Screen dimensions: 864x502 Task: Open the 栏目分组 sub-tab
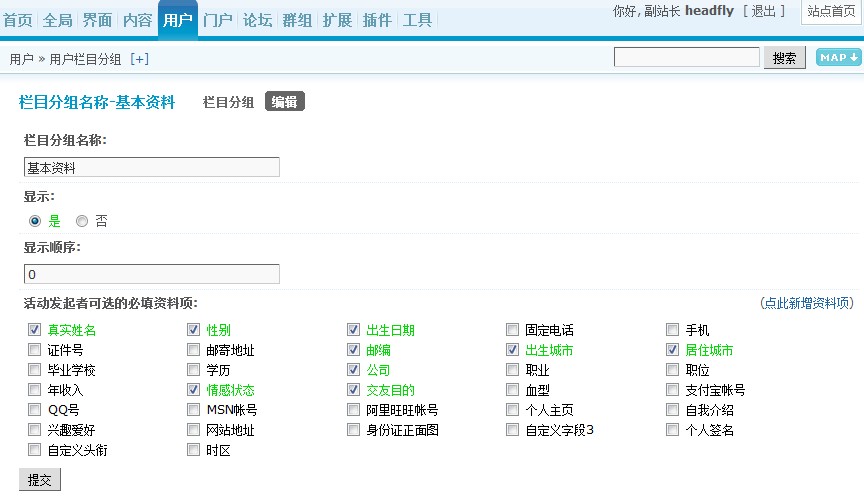tap(228, 102)
